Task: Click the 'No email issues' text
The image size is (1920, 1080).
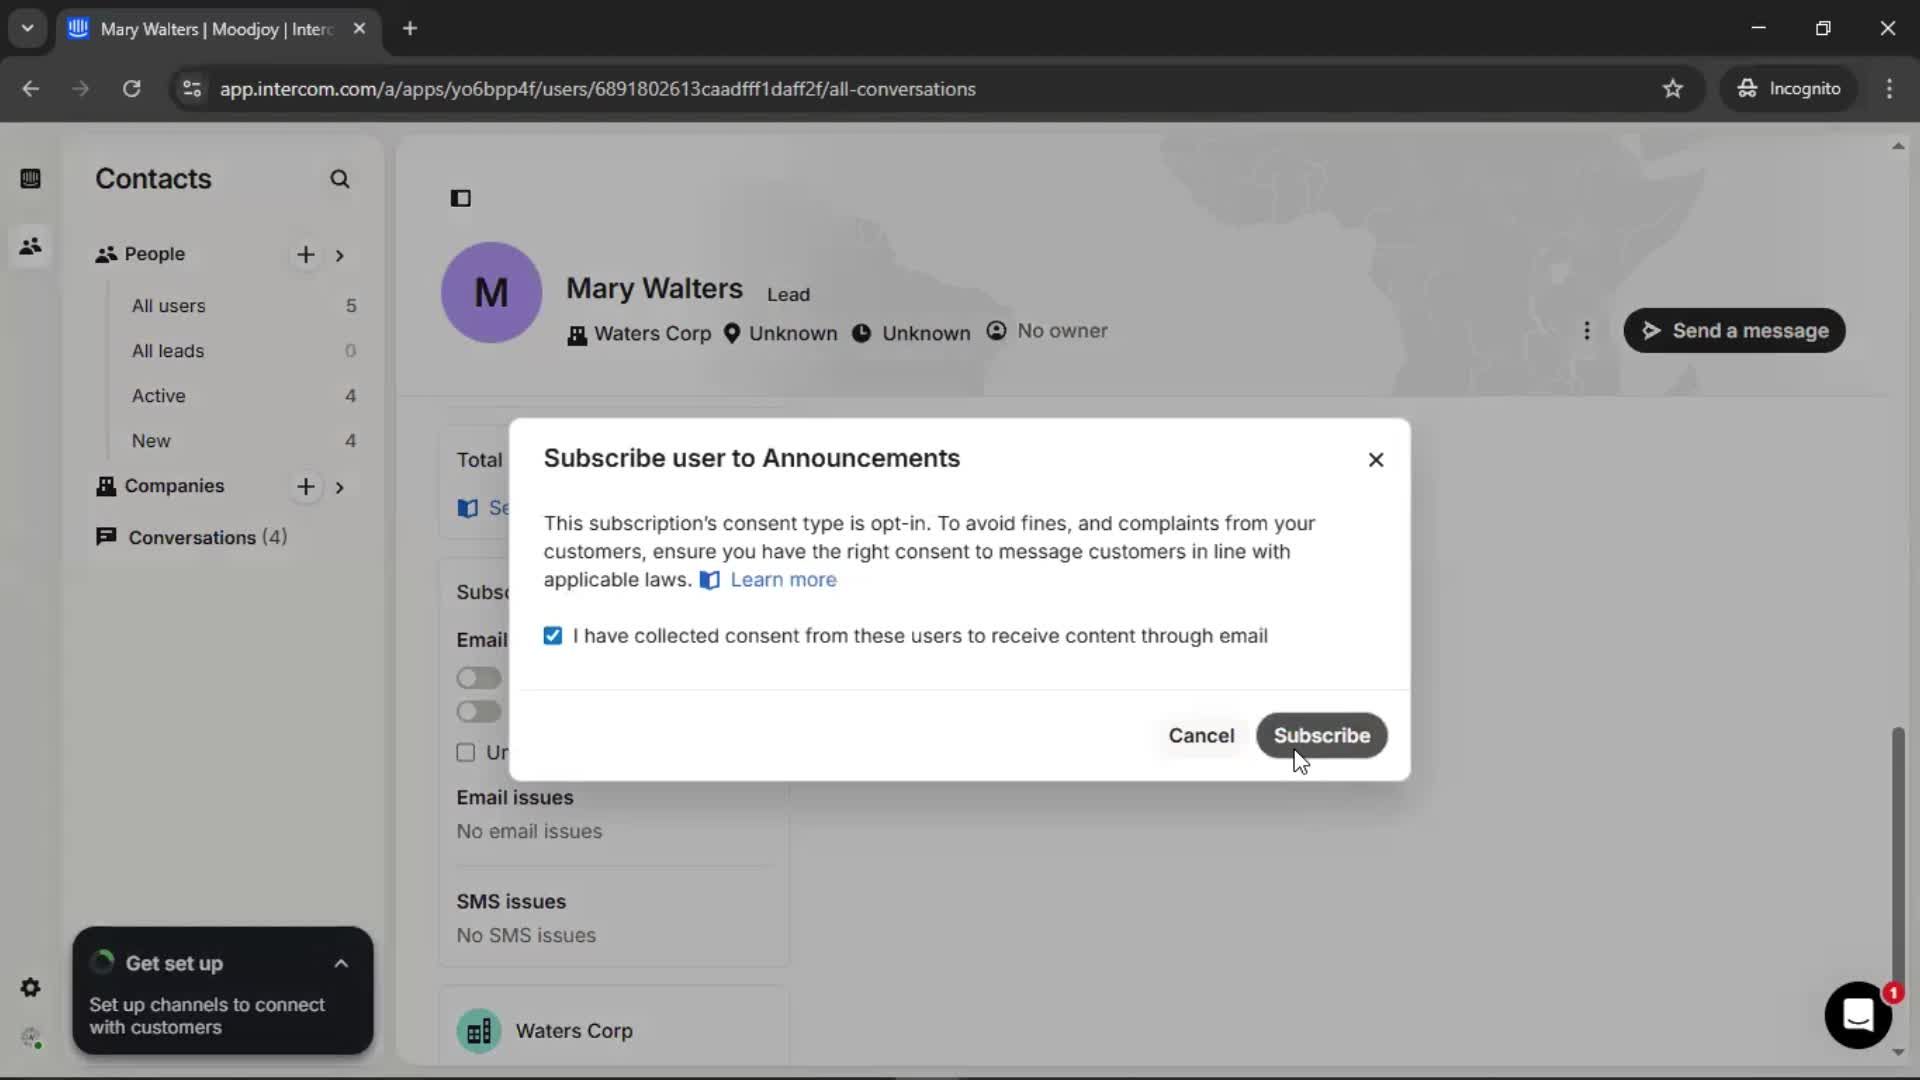Action: (529, 832)
